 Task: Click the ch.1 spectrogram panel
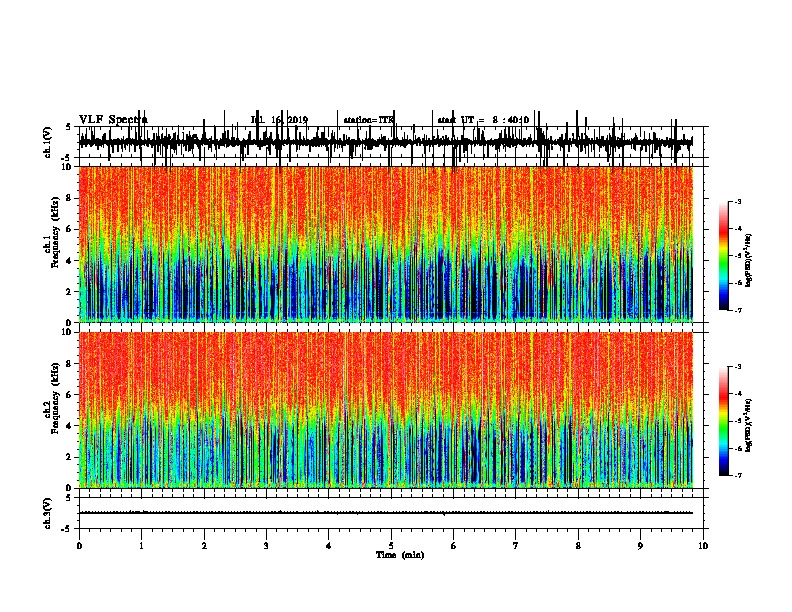tap(386, 244)
